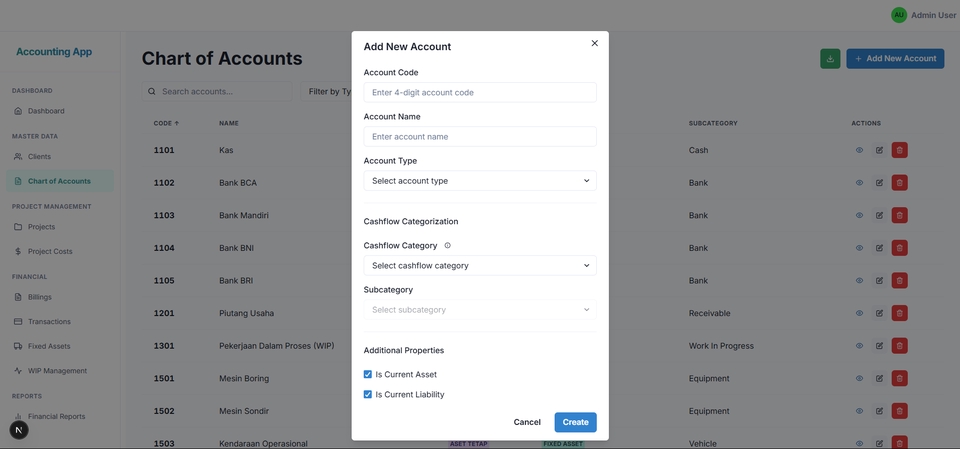Screen dimensions: 960x449
Task: Close the Add New Account dialog
Action: [x=594, y=43]
